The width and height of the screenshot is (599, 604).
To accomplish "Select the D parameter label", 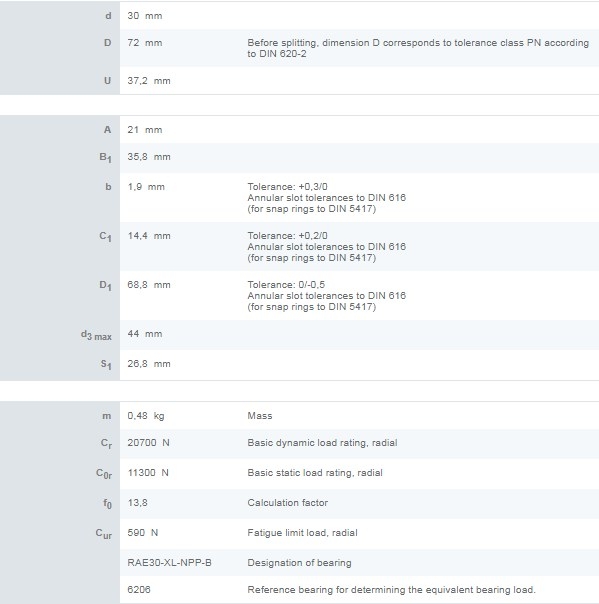I will tap(107, 43).
